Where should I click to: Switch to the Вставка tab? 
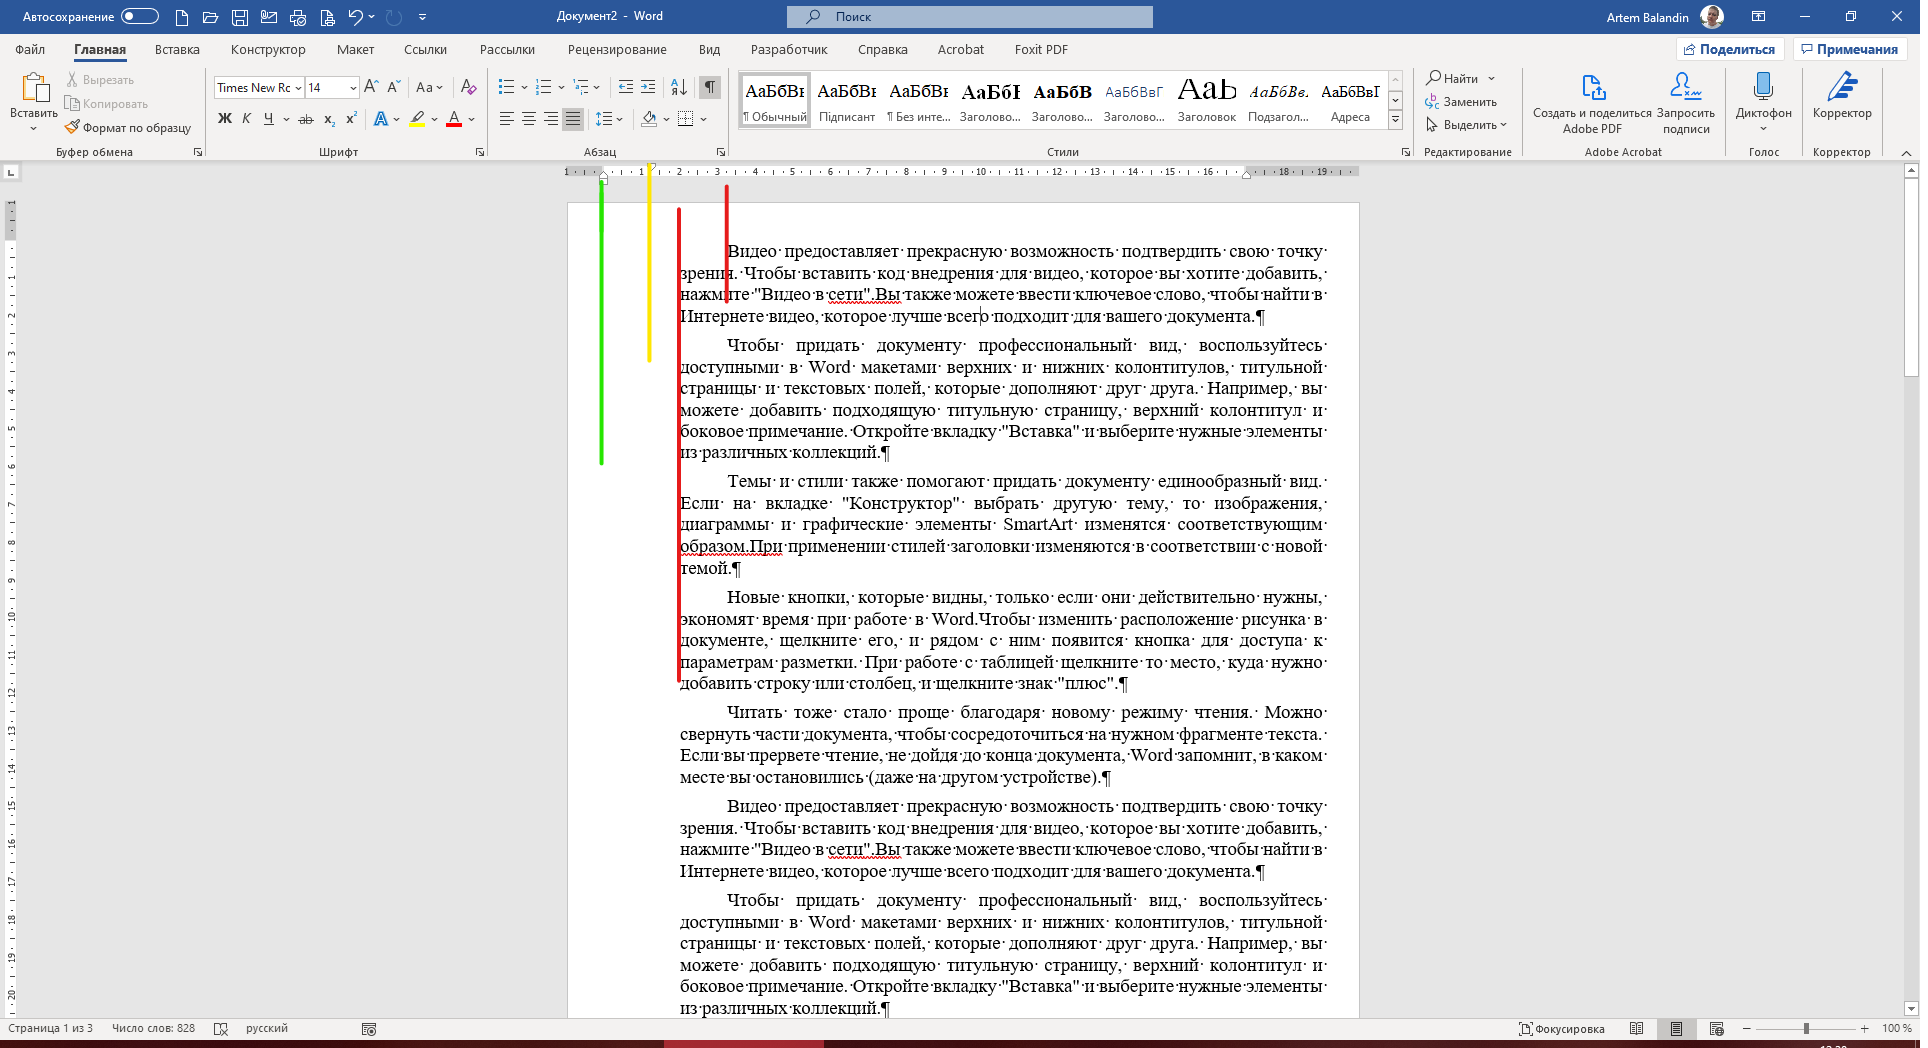coord(177,49)
